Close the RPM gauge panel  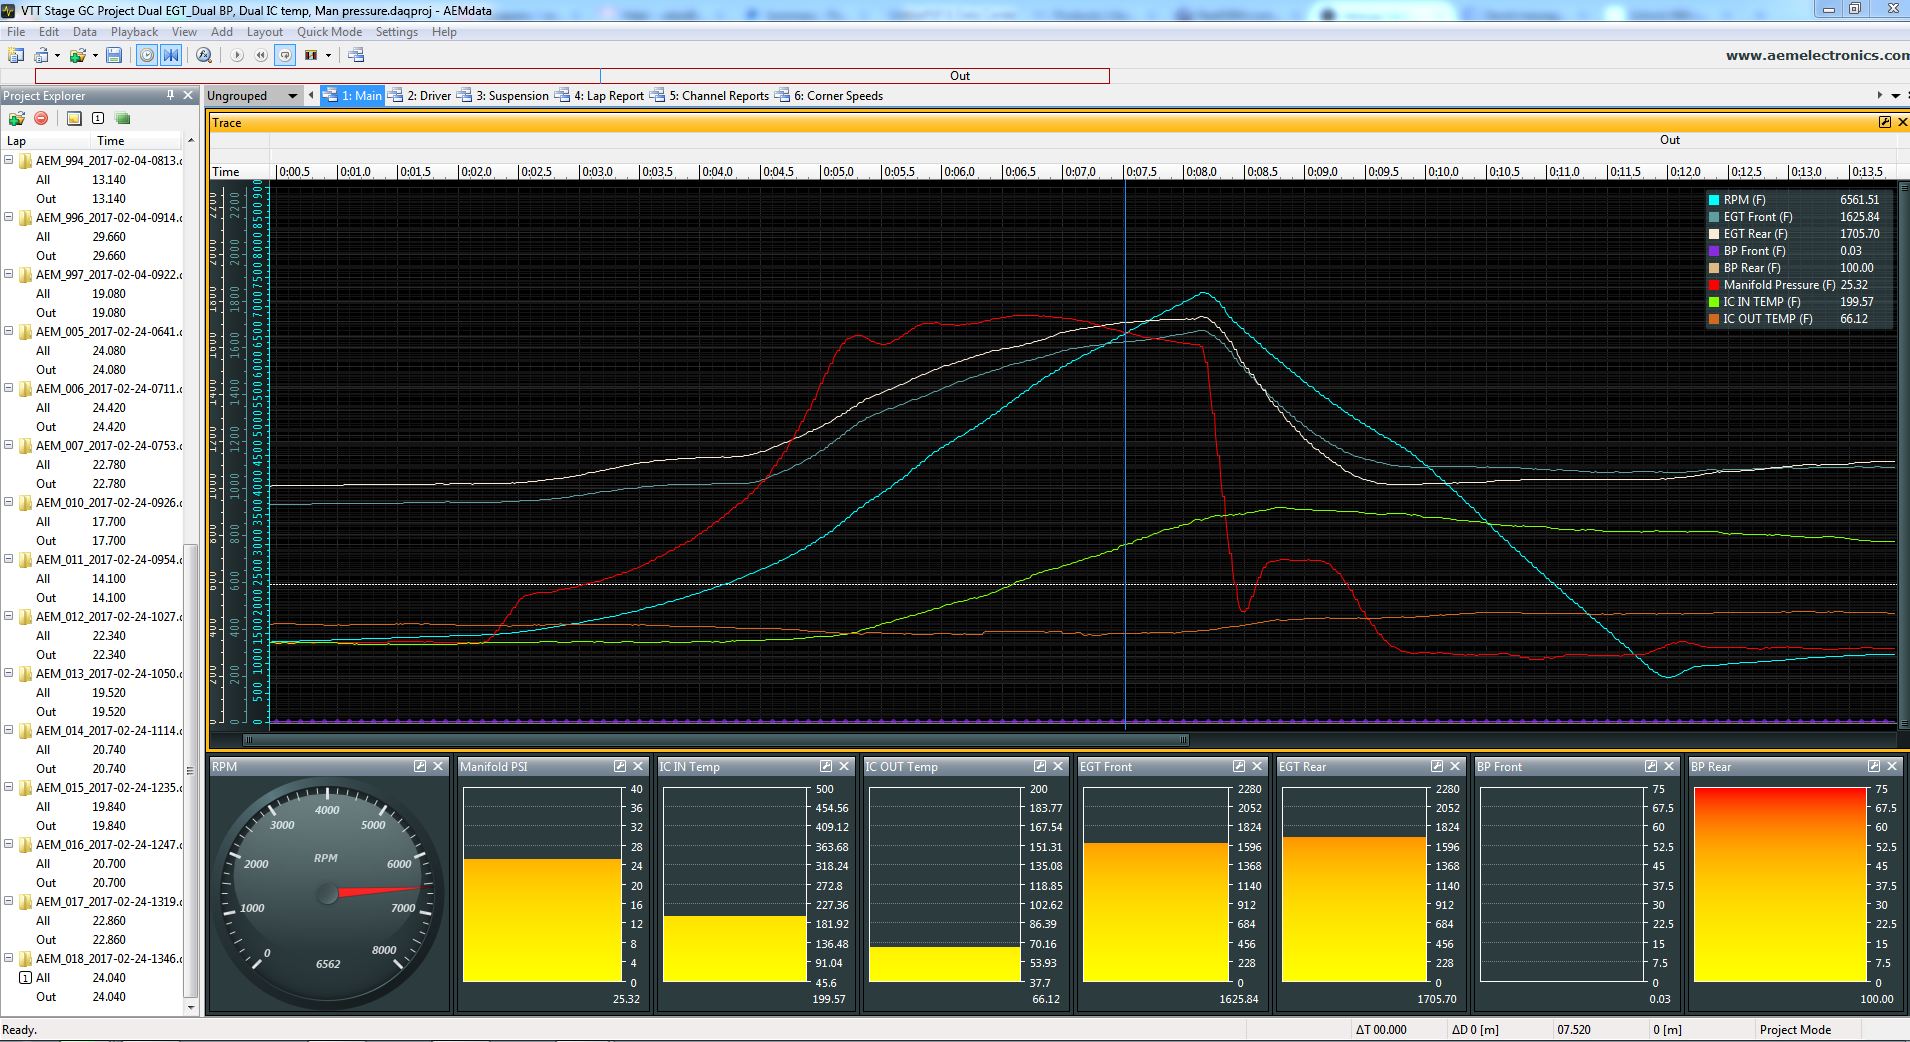(x=438, y=766)
